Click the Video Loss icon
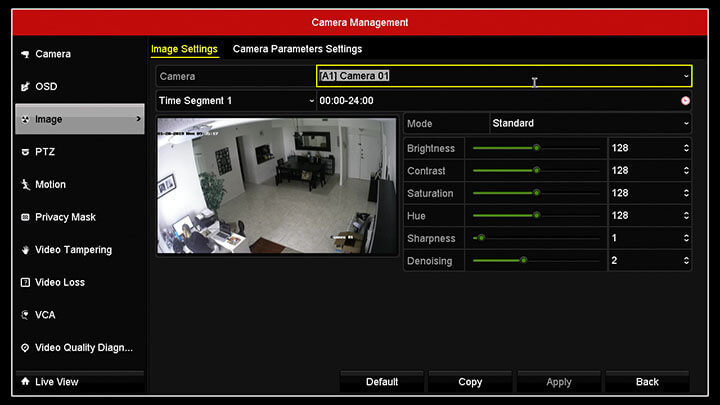The height and width of the screenshot is (405, 720). click(x=25, y=283)
